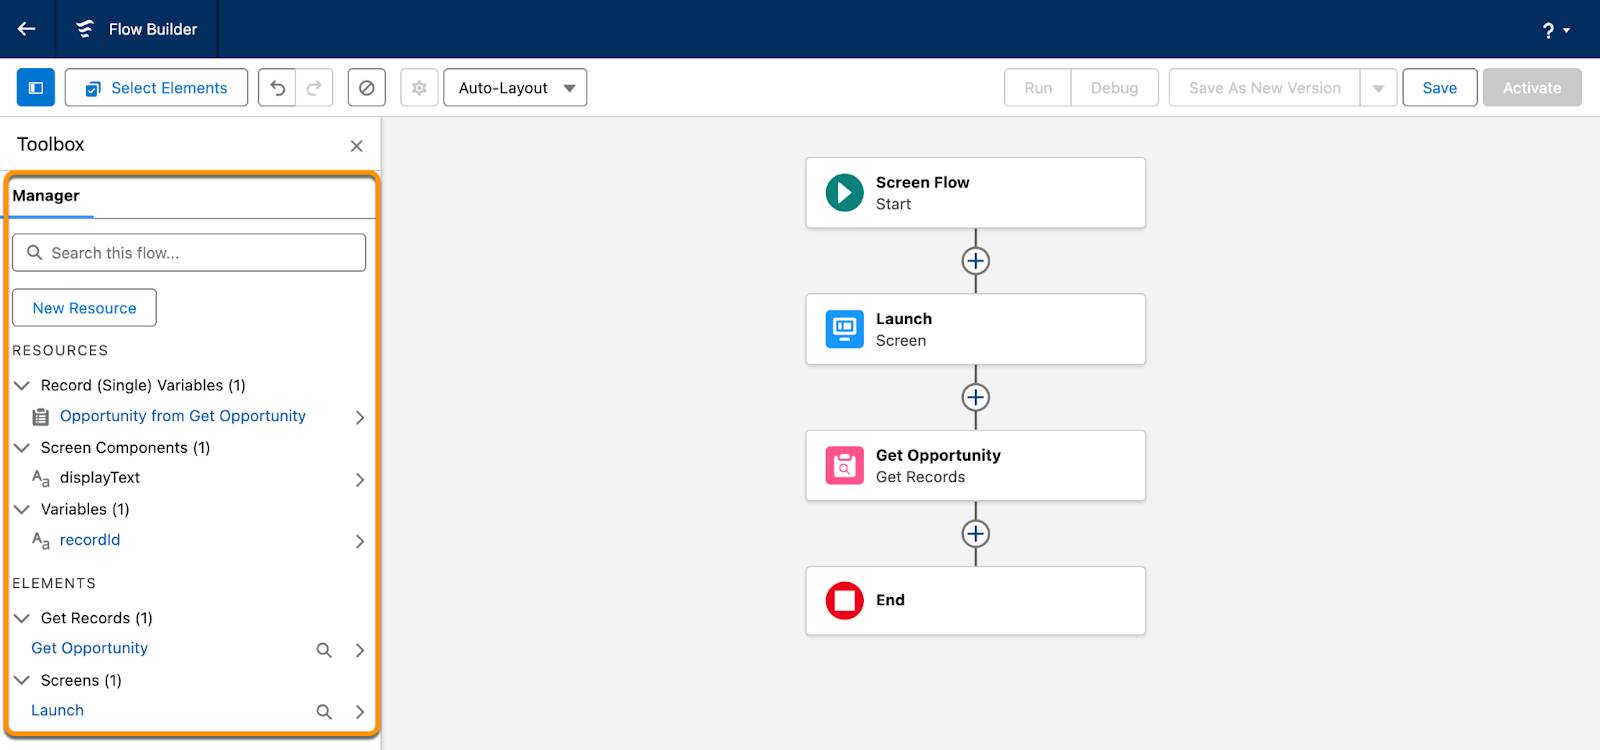Create a New Resource
The image size is (1600, 750).
pyautogui.click(x=84, y=308)
